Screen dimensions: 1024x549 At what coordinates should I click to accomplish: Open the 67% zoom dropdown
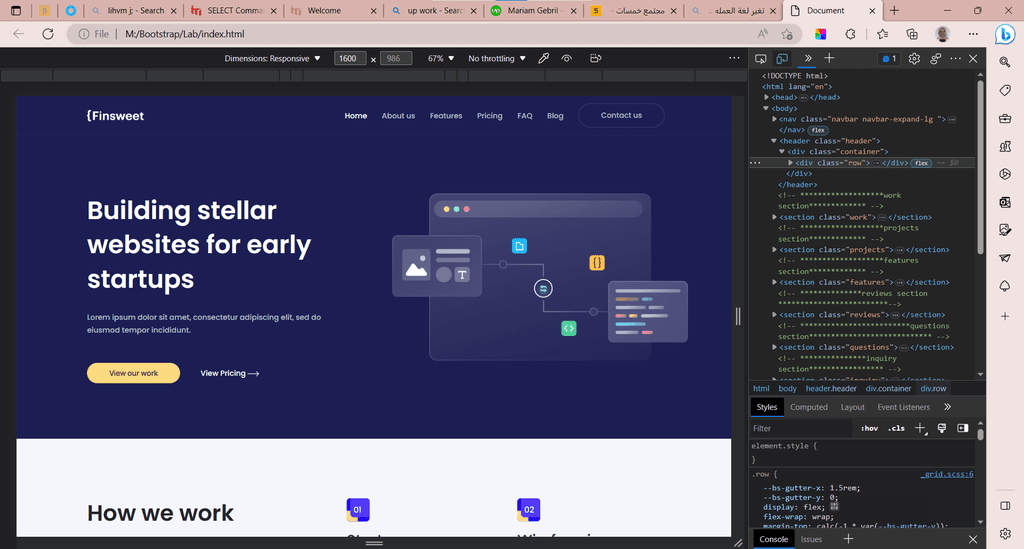point(441,59)
